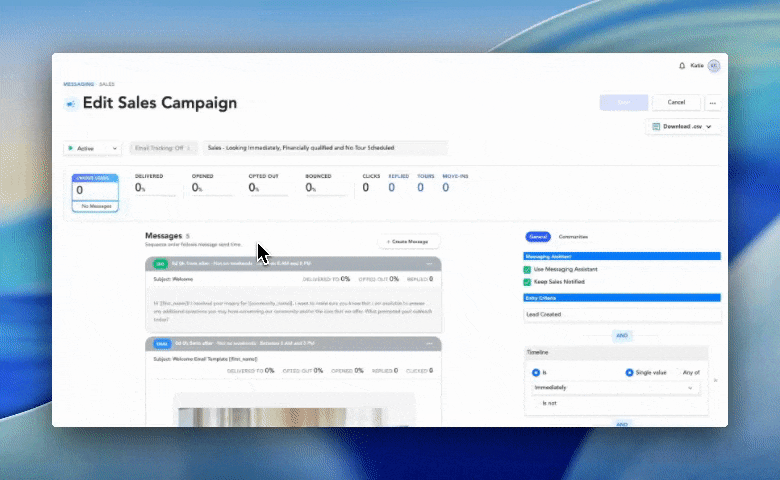
Task: Open the Active status dropdown
Action: tap(93, 148)
